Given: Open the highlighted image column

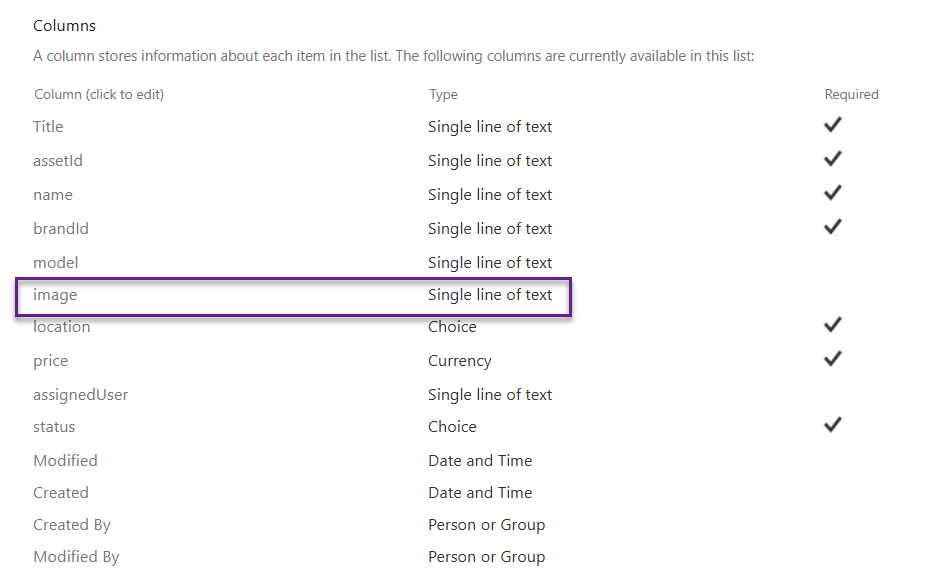Looking at the screenshot, I should point(55,295).
